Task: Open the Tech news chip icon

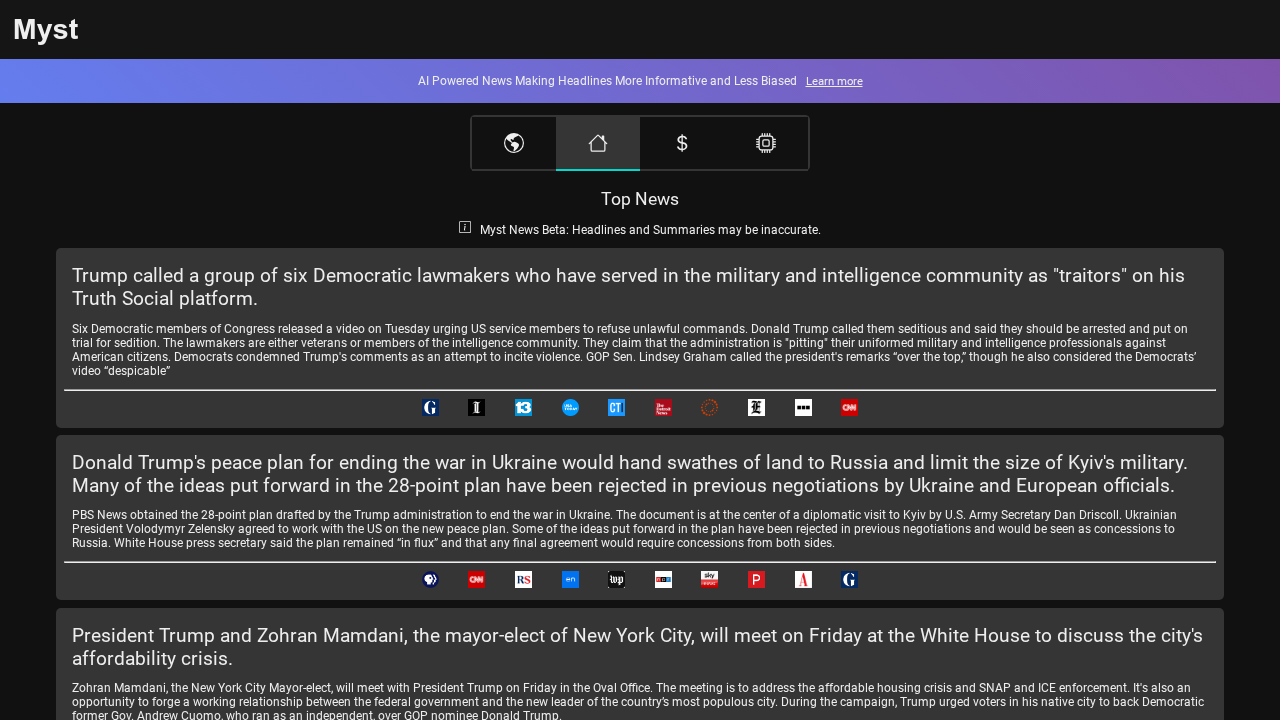Action: click(x=765, y=142)
